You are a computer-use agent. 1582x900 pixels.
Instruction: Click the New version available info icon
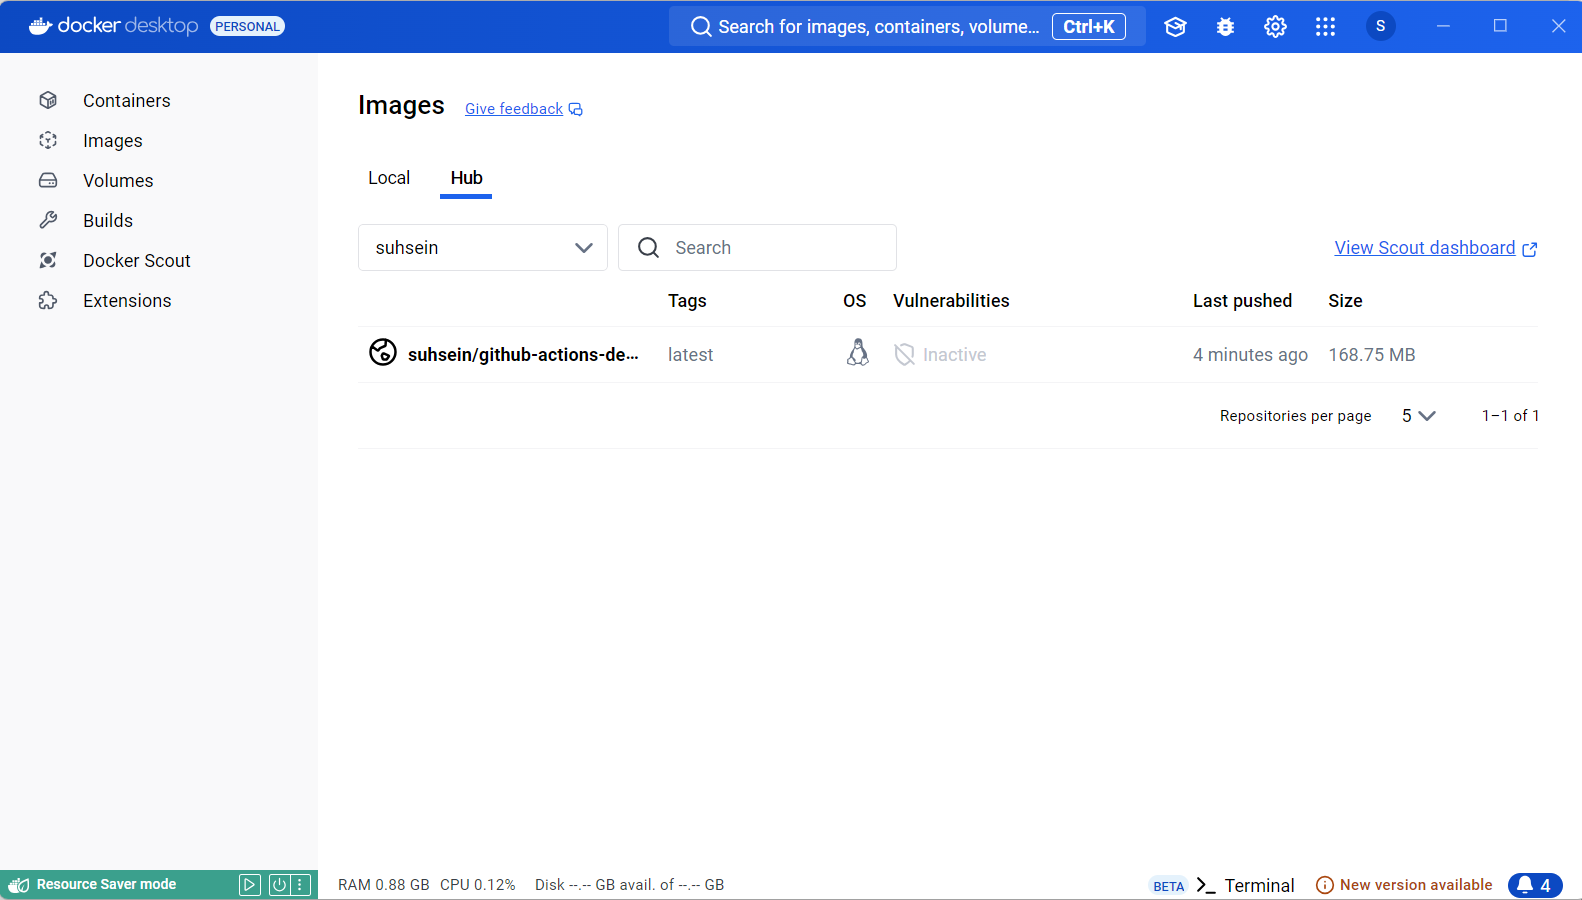coord(1325,885)
